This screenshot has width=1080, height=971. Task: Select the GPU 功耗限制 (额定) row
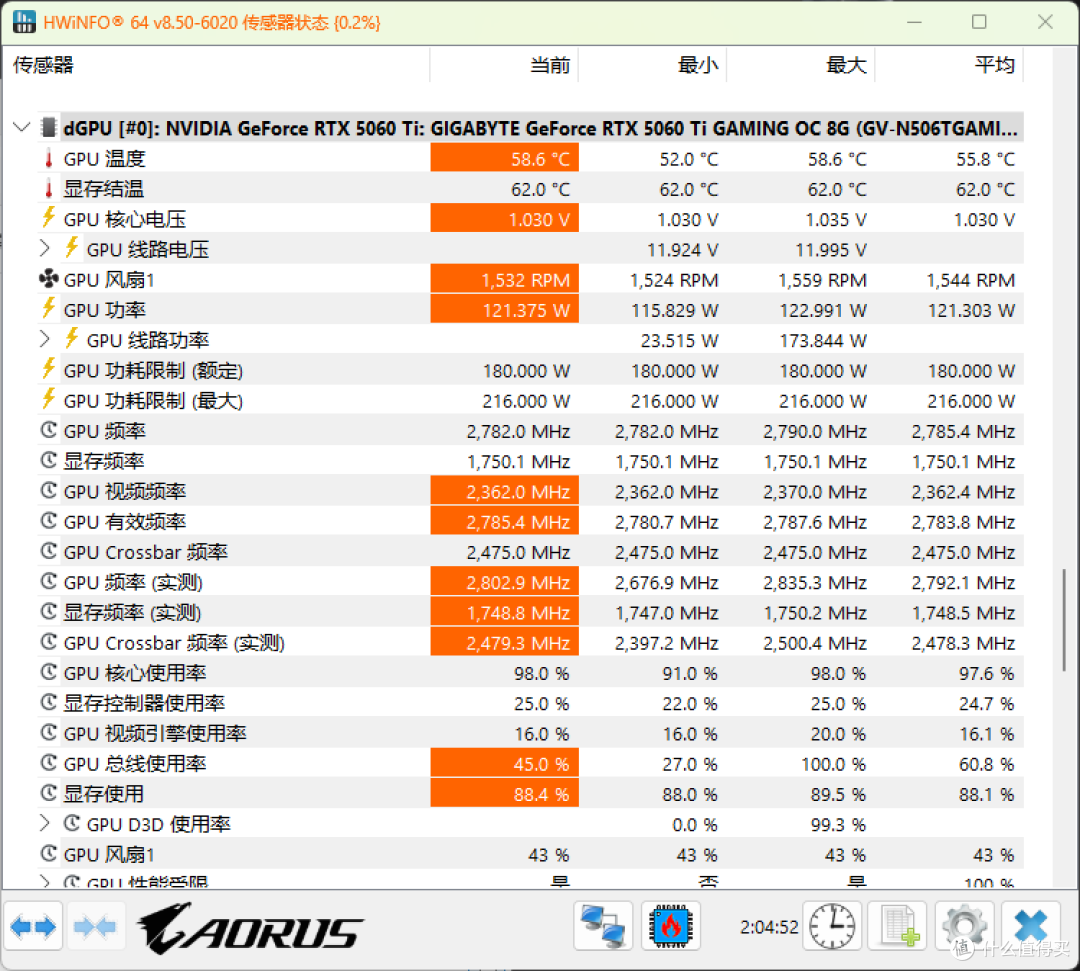point(531,370)
